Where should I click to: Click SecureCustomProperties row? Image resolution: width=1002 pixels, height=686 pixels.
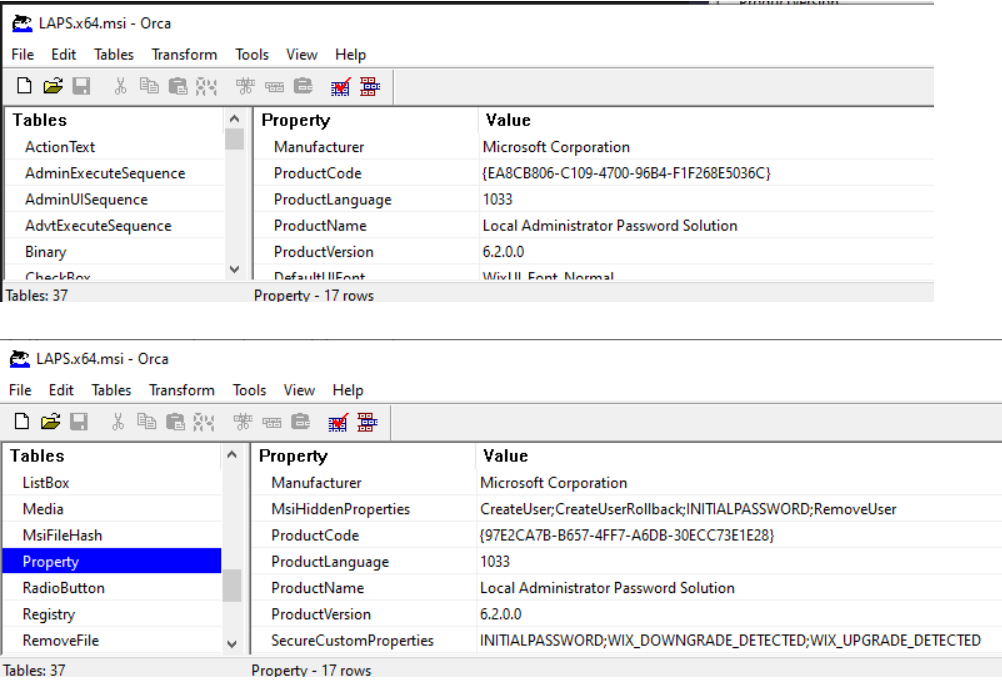click(627, 640)
